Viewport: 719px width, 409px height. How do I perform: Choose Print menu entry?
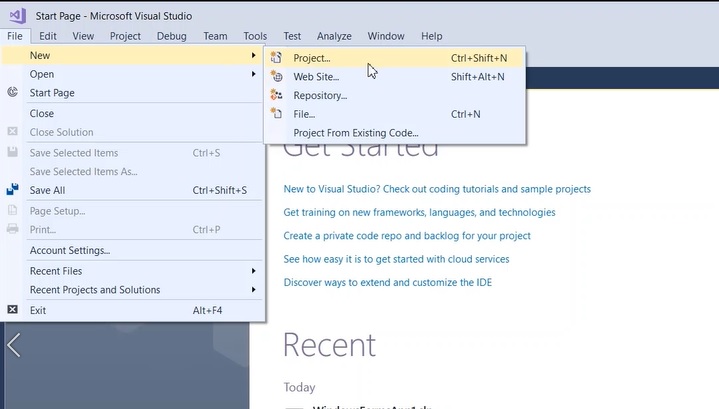(x=132, y=229)
